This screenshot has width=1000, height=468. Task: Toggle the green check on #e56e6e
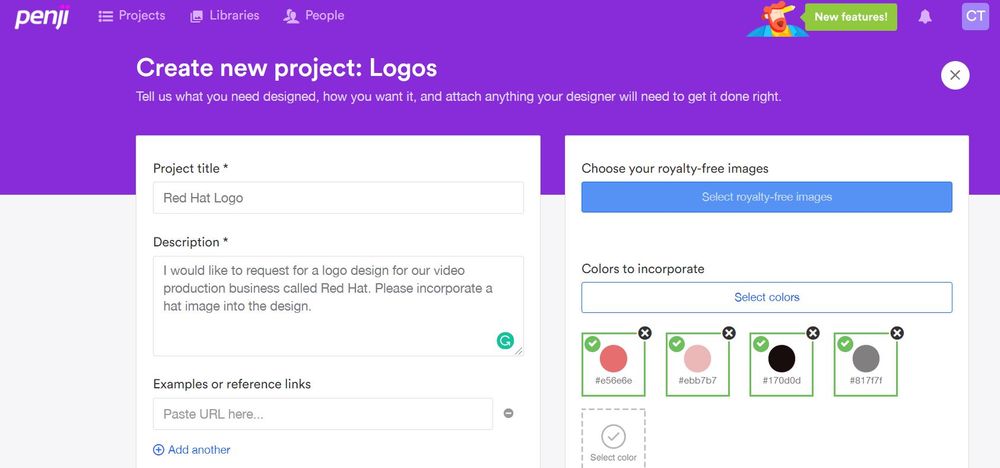(593, 344)
